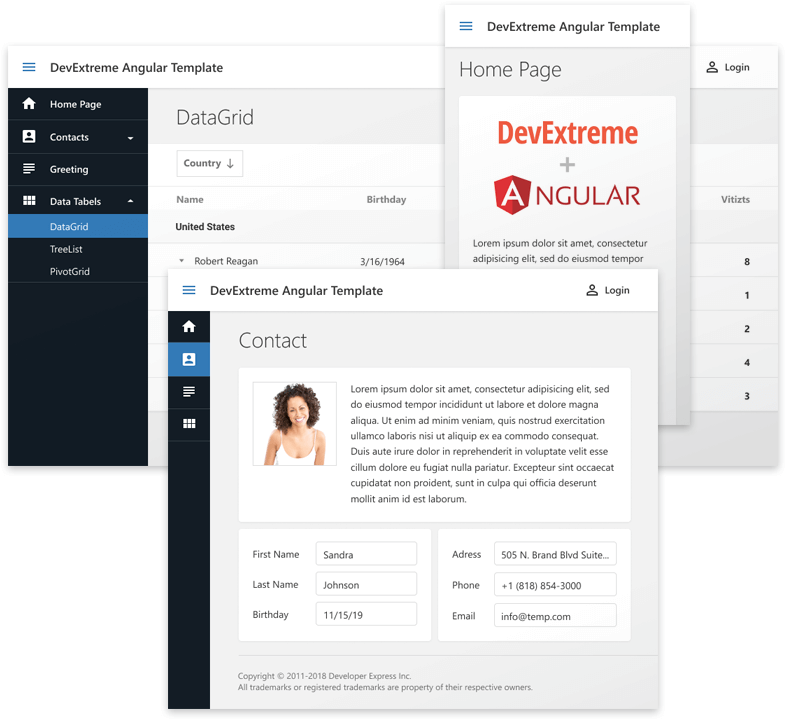Sort by the Birthday column header
Viewport: 790px width, 720px height.
386,200
